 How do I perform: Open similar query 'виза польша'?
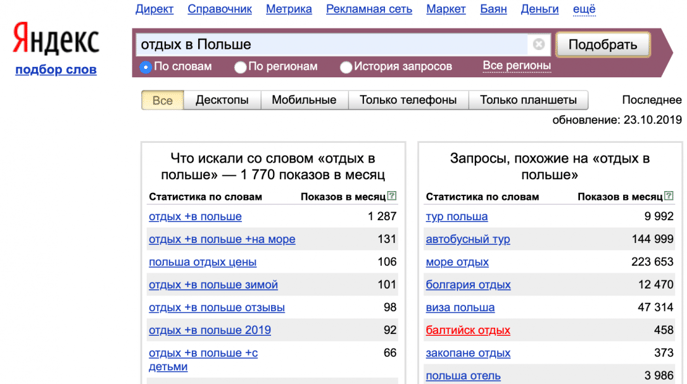[460, 308]
